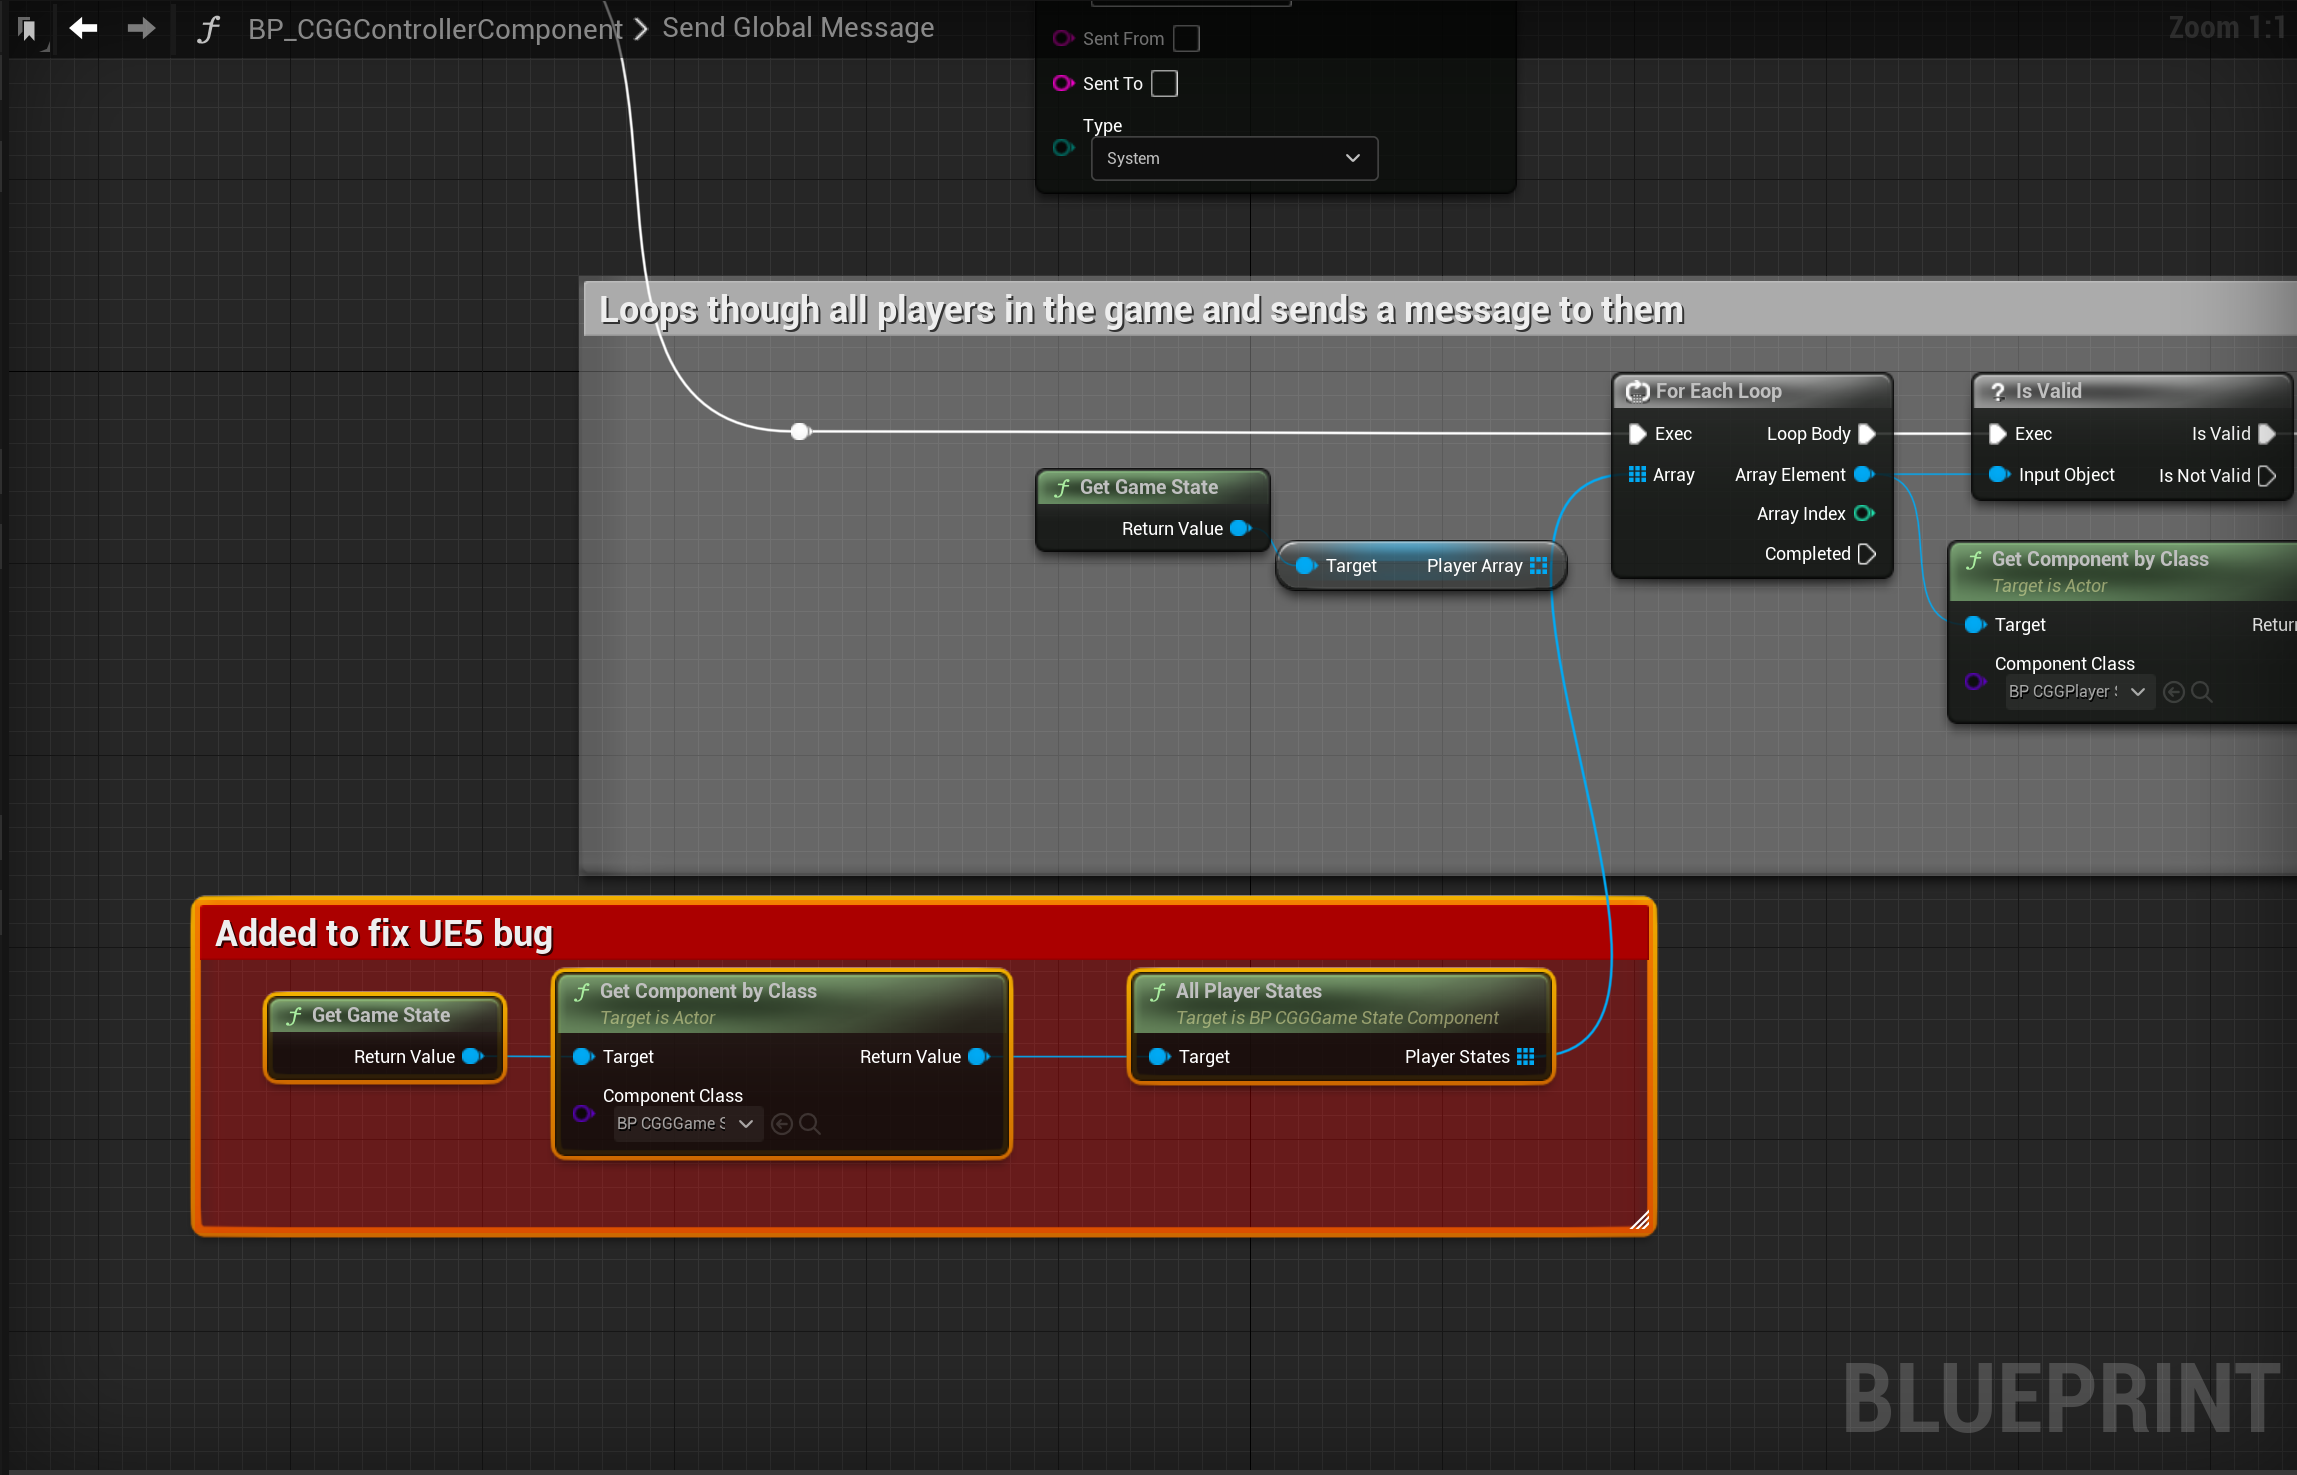
Task: Open BP_CGGControllerComponent breadcrumb
Action: coord(435,29)
